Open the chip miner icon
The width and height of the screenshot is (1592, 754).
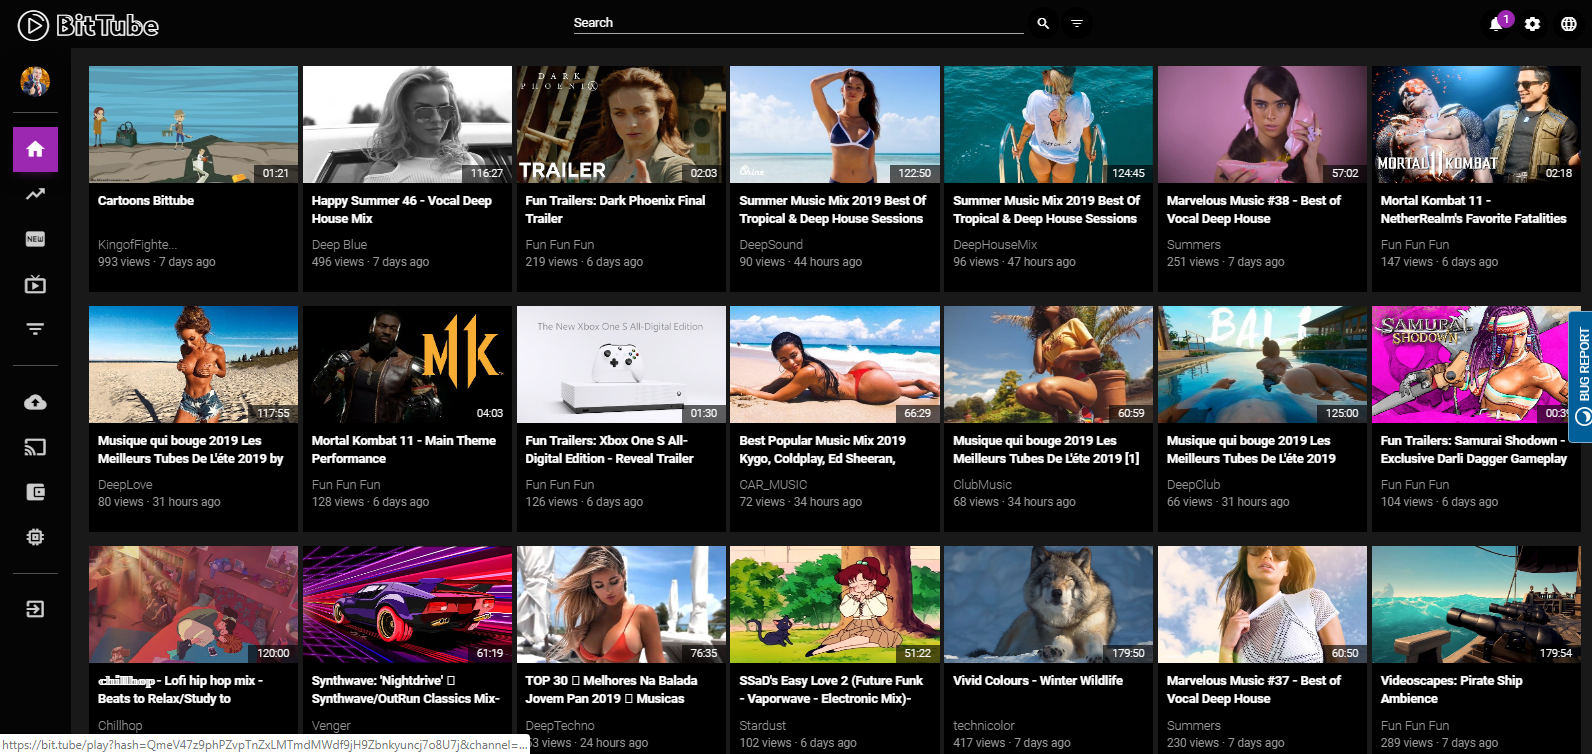(35, 537)
